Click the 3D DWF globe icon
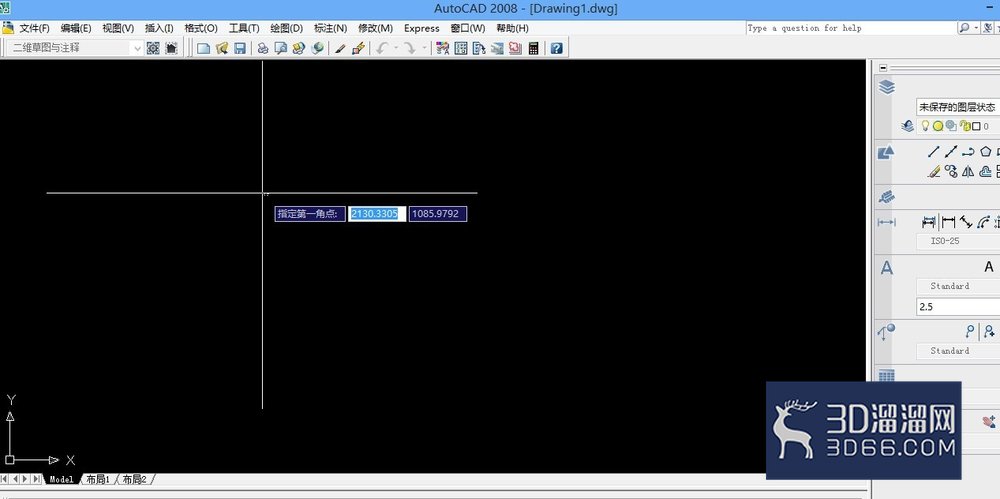Screen dimensions: 1000x499 317,48
